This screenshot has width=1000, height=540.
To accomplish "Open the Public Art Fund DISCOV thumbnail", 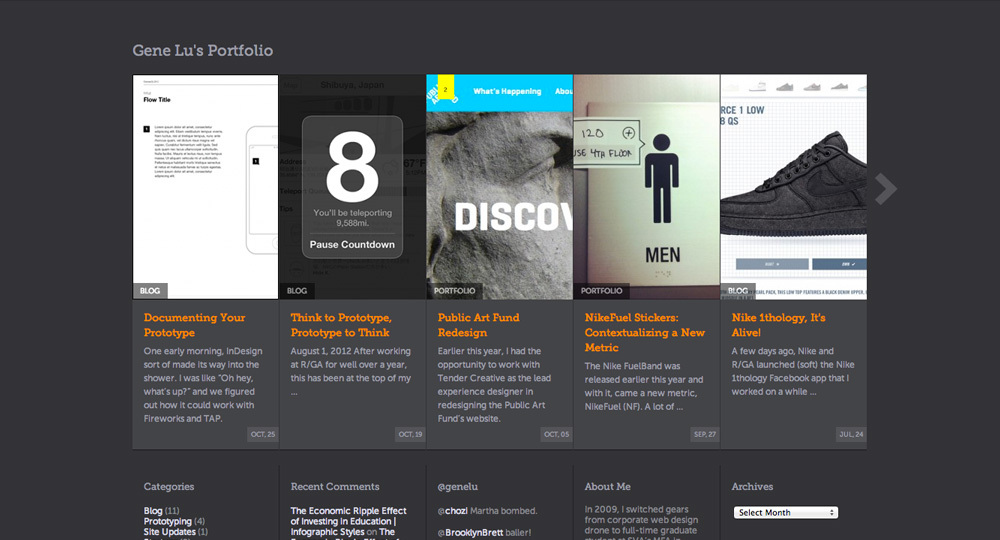I will pos(499,187).
